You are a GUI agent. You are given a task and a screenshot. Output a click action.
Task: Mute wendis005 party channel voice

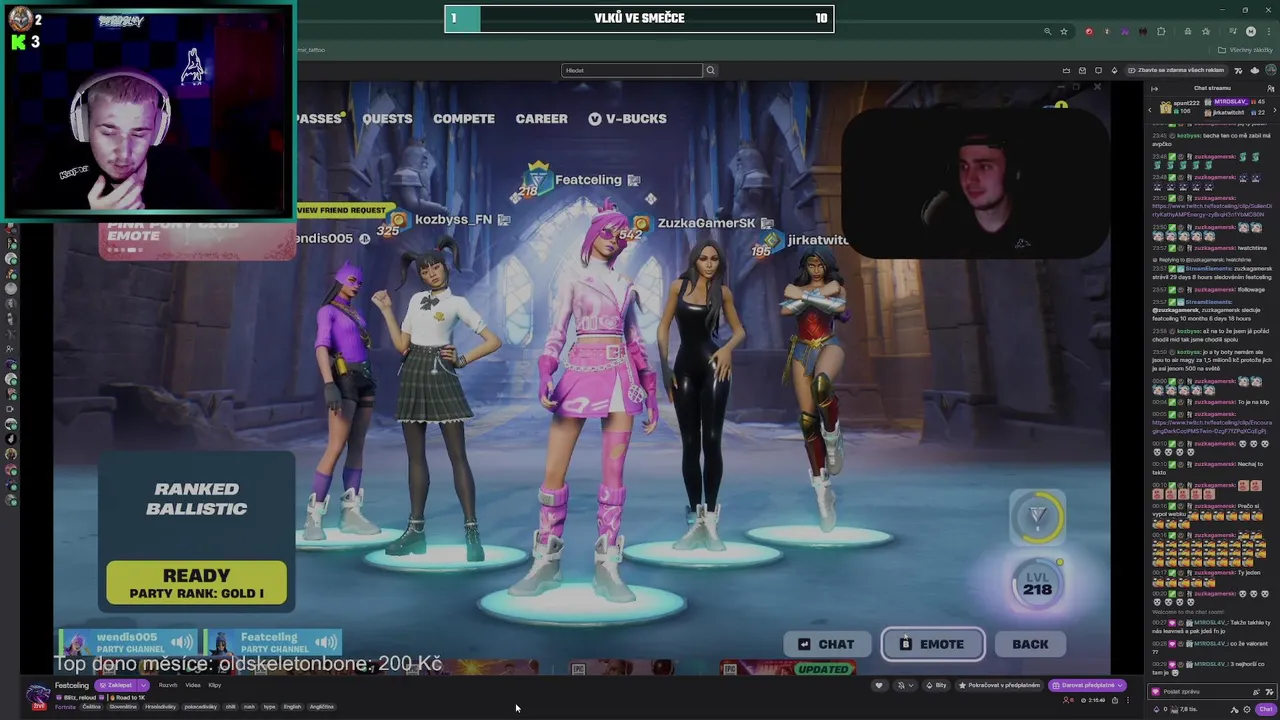(182, 642)
